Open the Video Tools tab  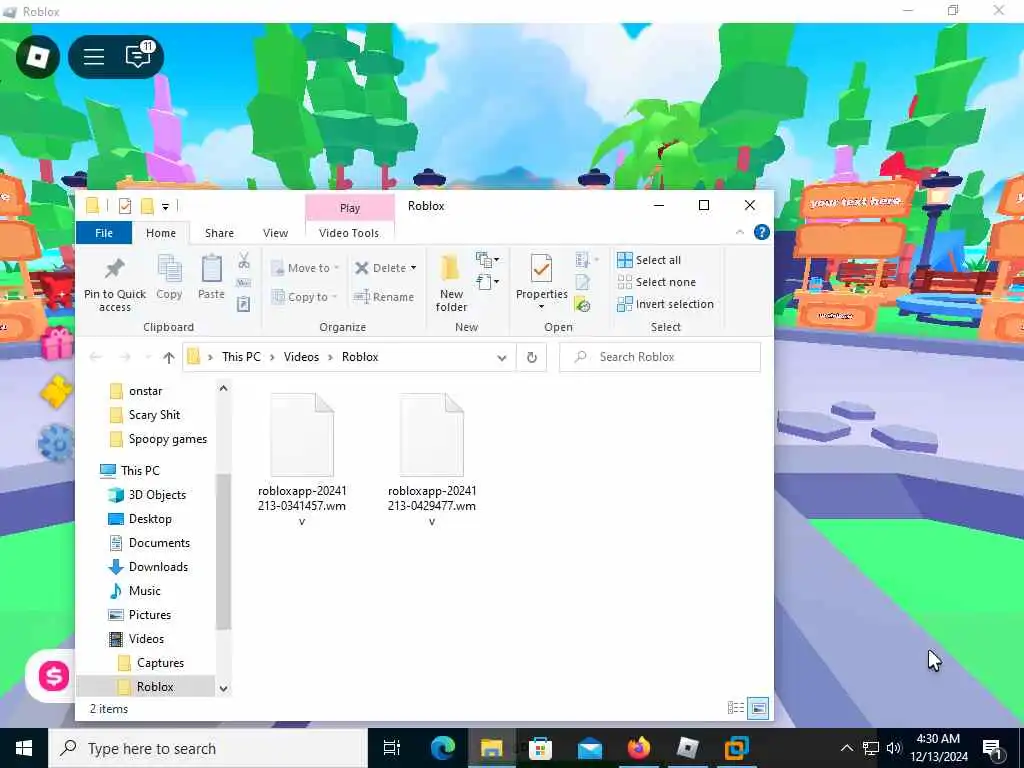pyautogui.click(x=349, y=233)
